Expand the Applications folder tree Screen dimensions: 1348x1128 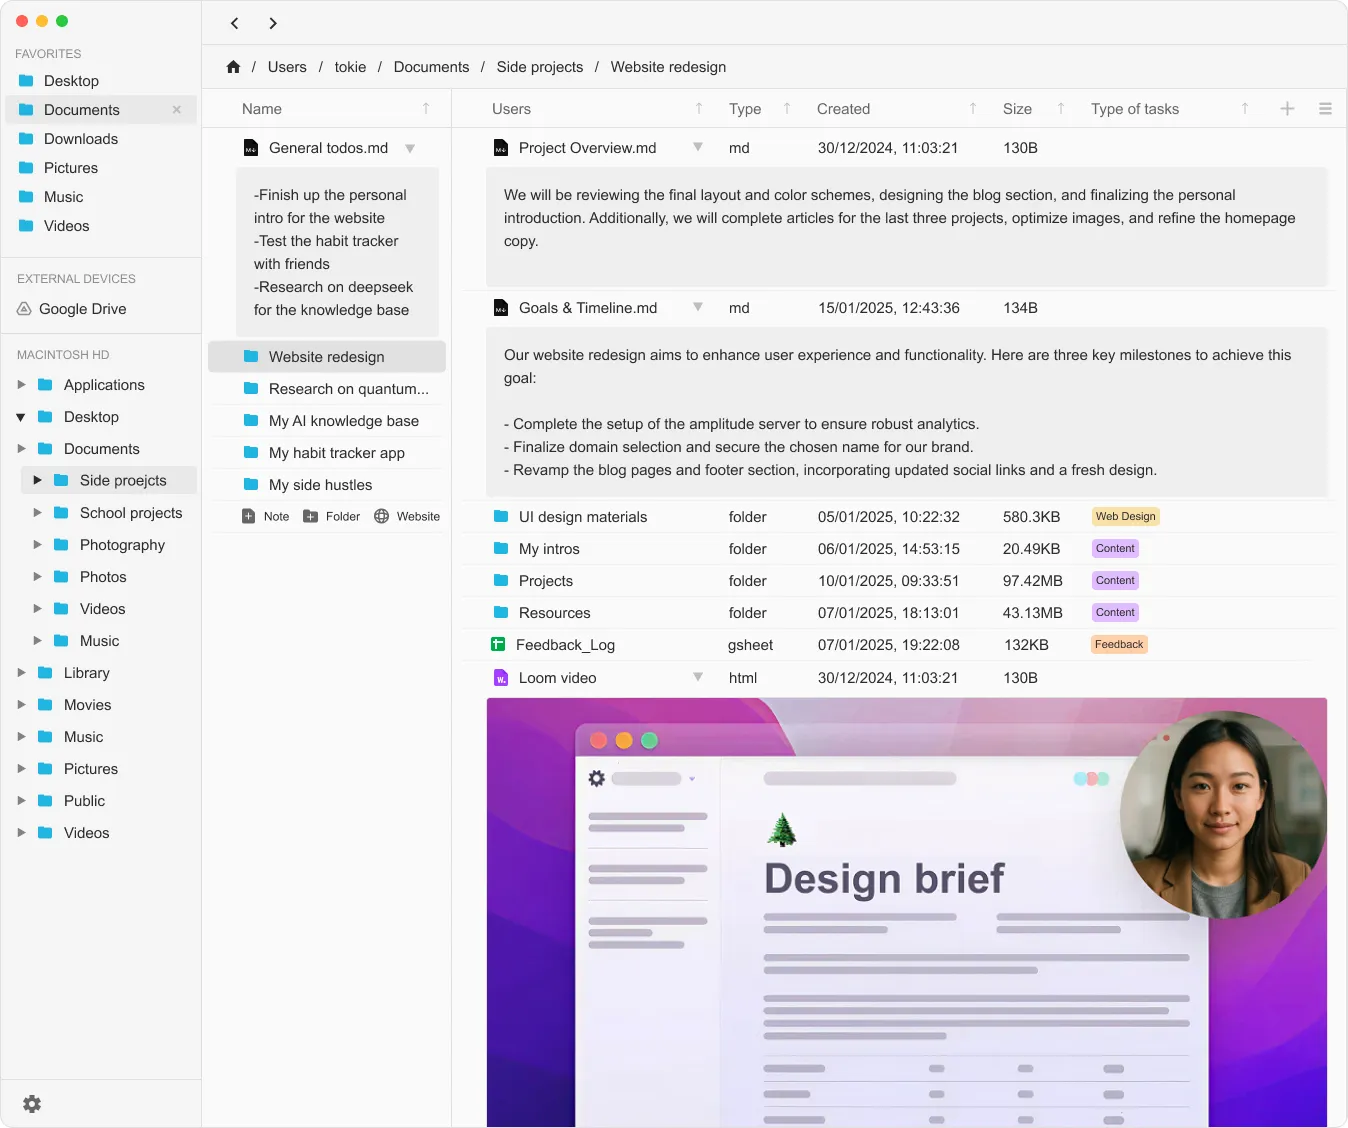[21, 385]
